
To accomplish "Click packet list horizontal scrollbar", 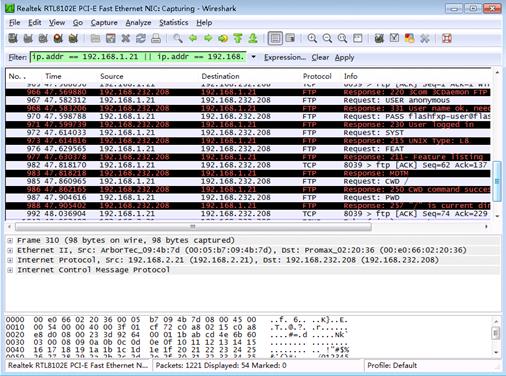I will click(193, 227).
